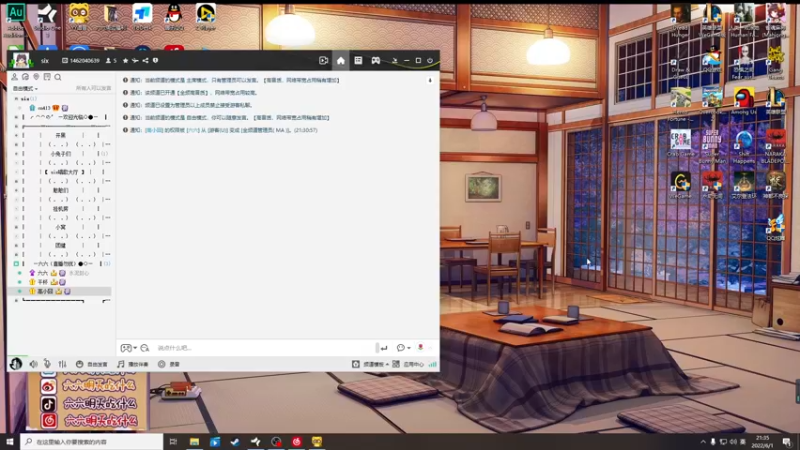Click the 自由发言 button
The width and height of the screenshot is (800, 450).
pyautogui.click(x=92, y=364)
